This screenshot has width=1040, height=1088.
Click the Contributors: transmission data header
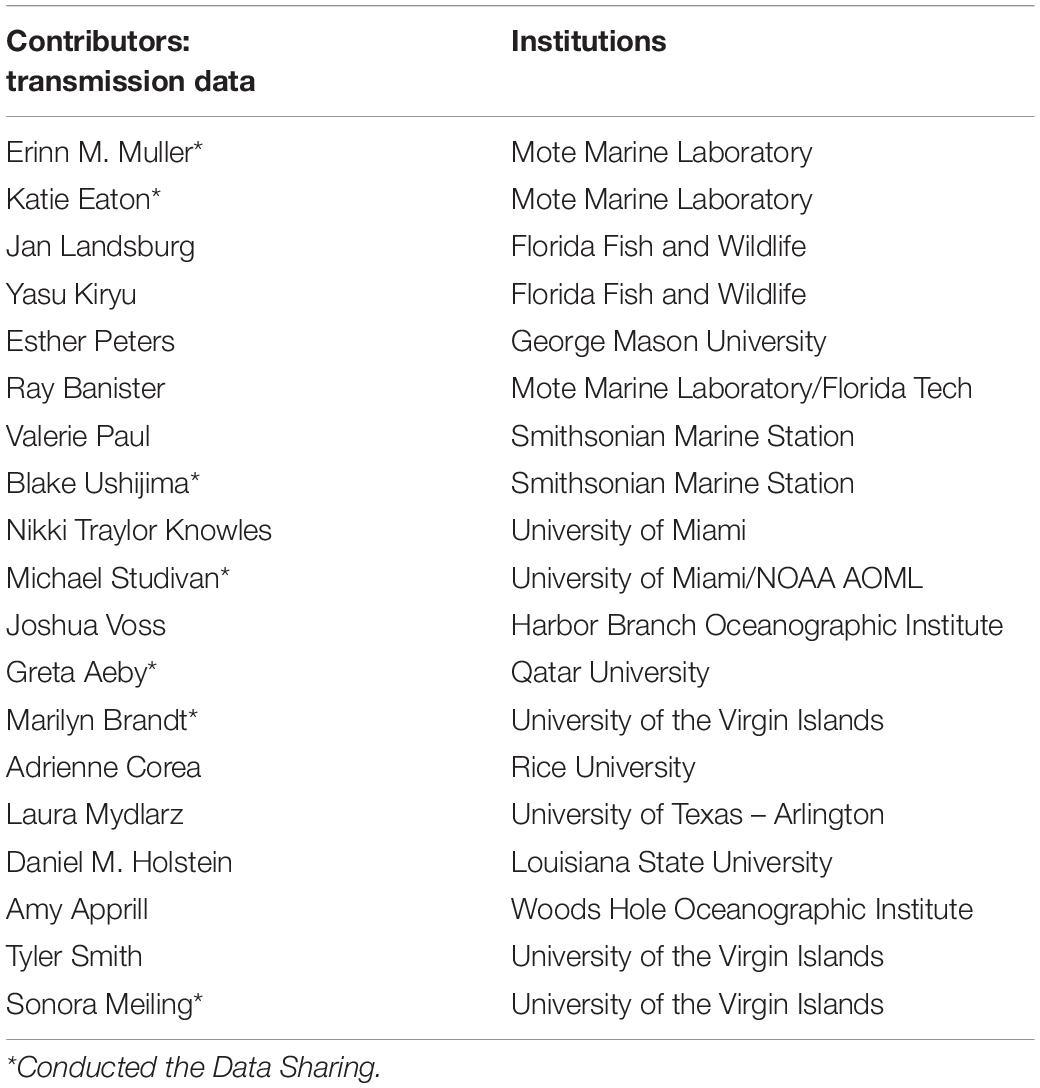(130, 61)
